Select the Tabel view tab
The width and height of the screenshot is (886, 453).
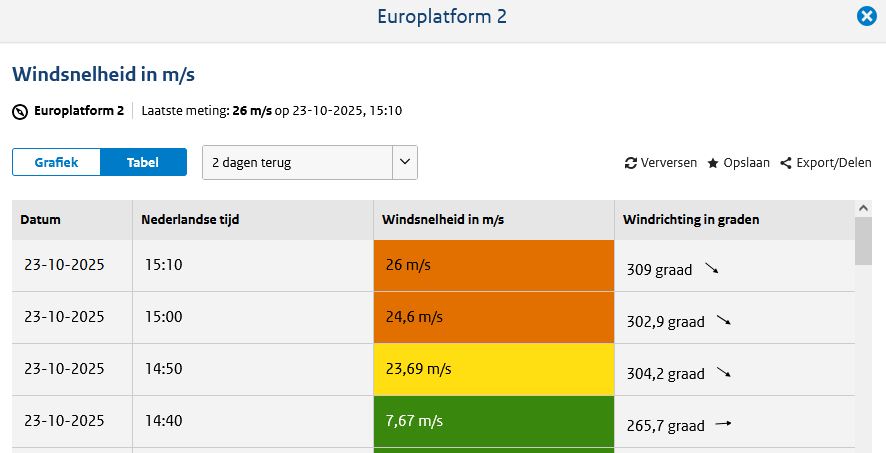[143, 162]
